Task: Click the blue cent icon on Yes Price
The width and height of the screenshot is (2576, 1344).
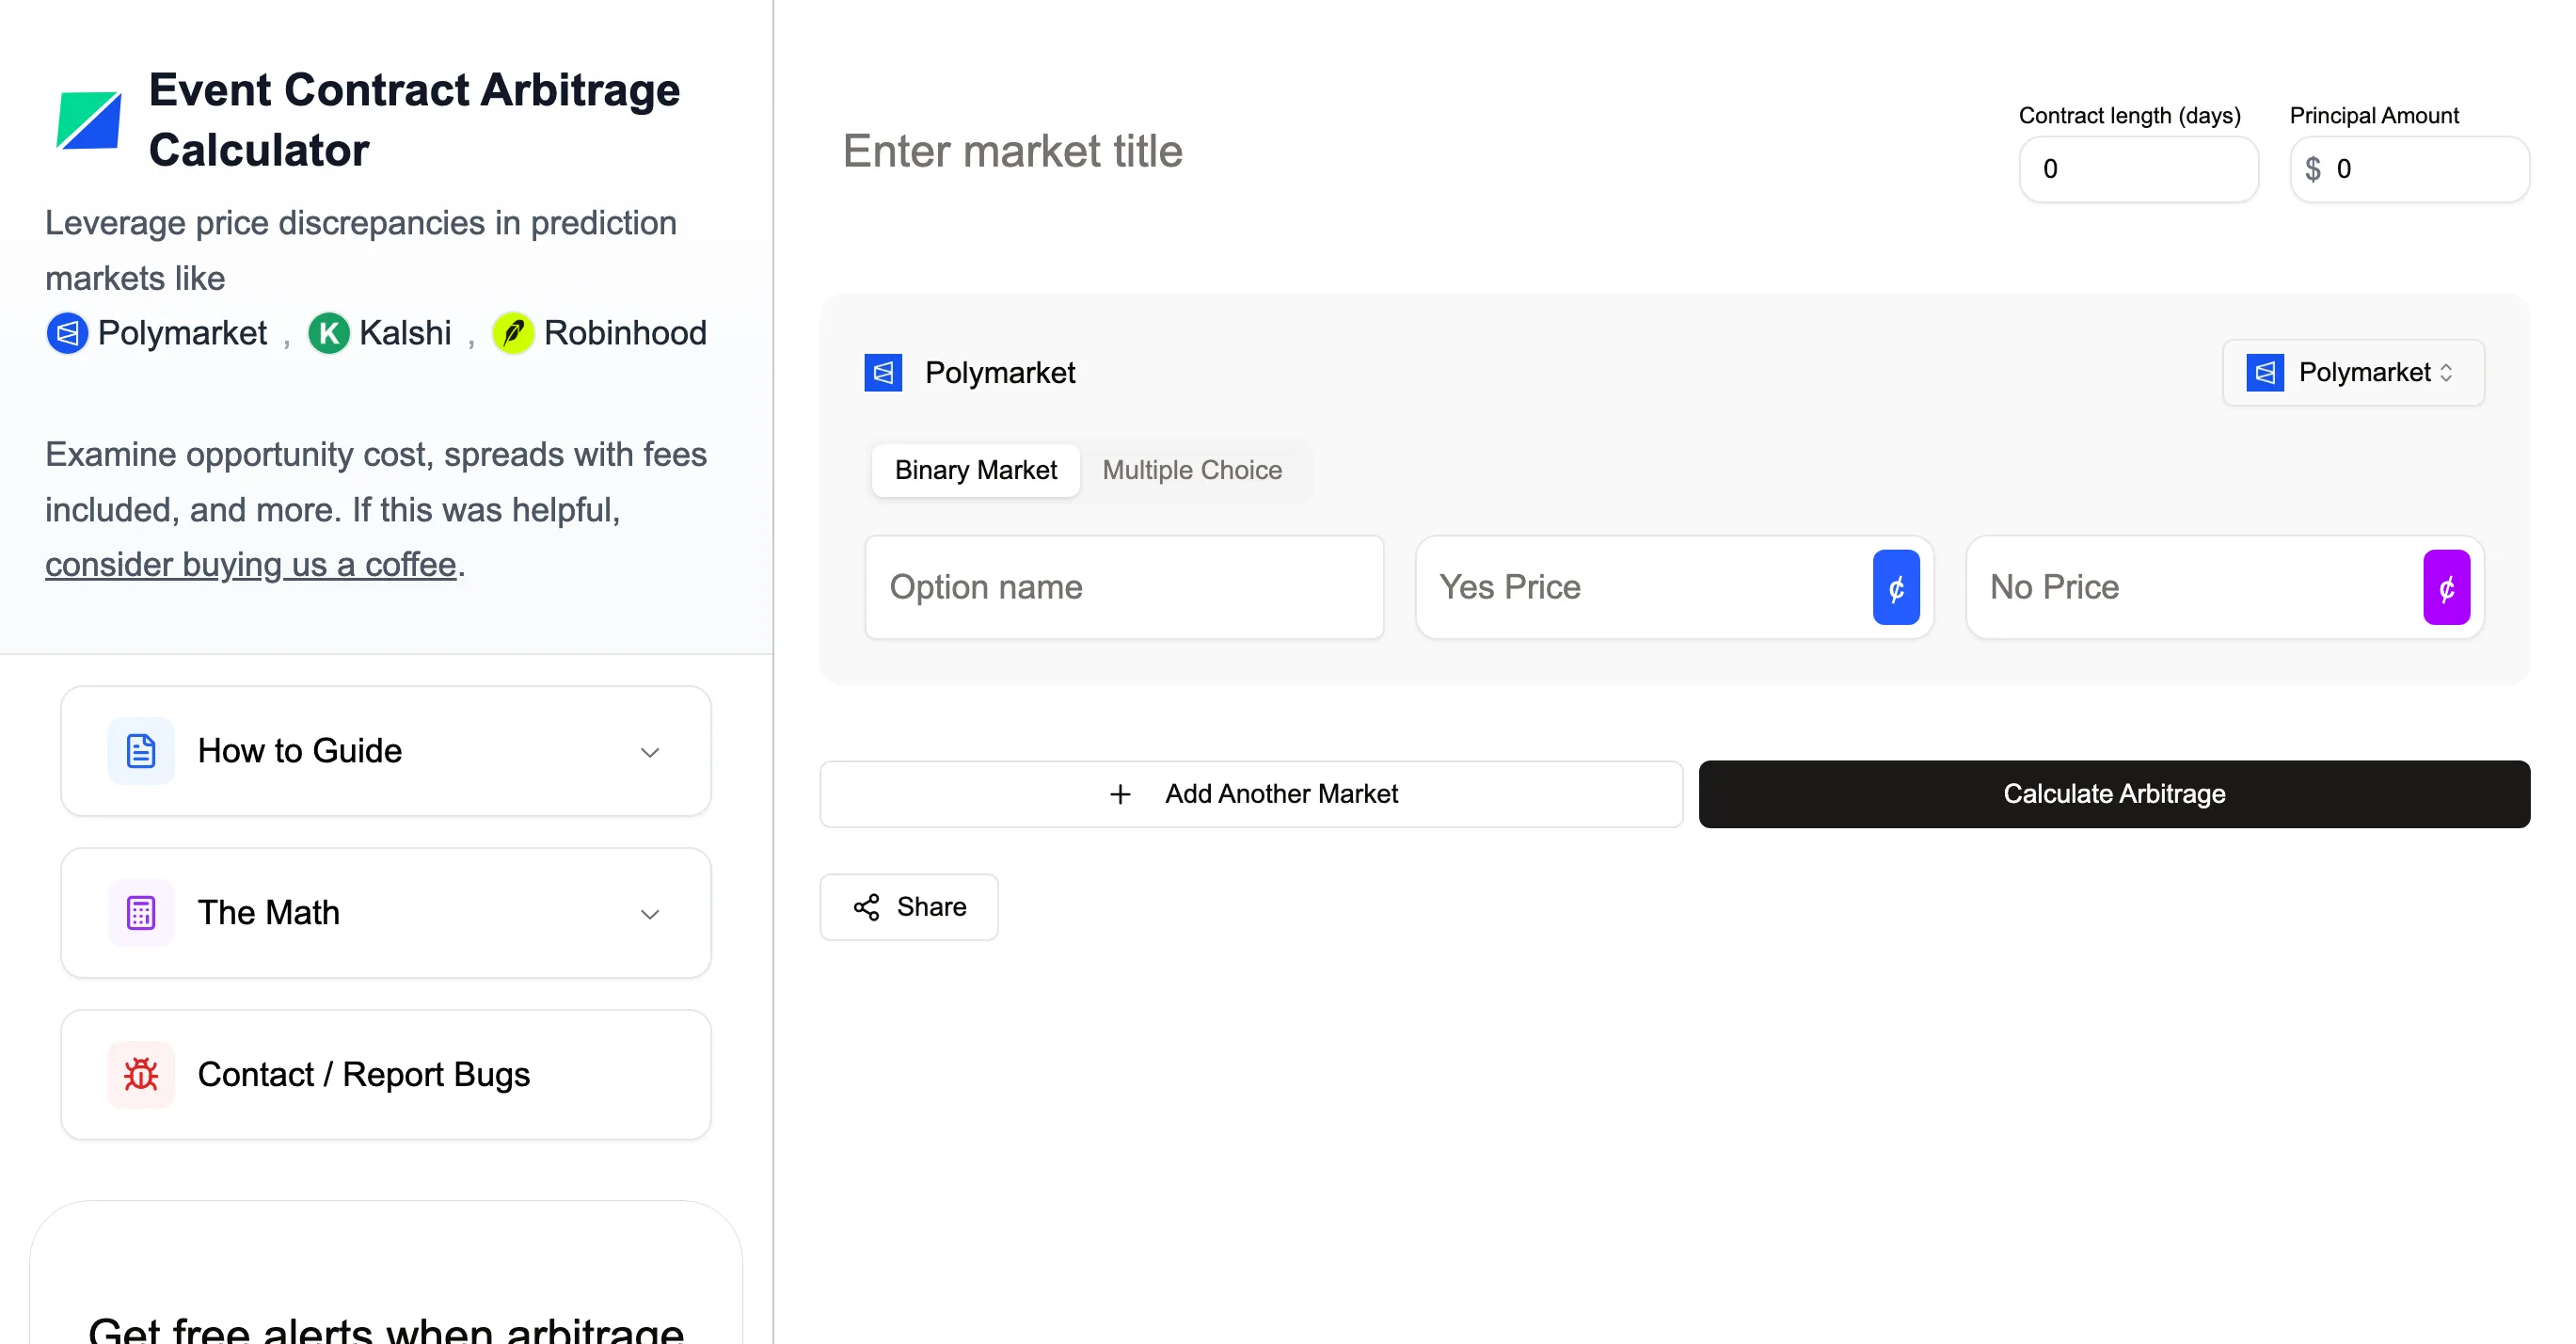Action: pos(1896,587)
